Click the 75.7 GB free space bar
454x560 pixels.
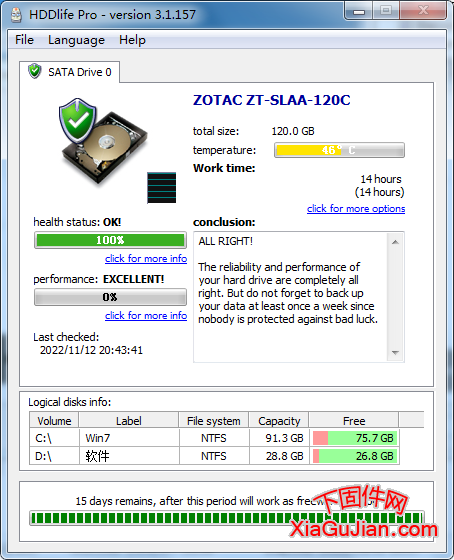[355, 438]
